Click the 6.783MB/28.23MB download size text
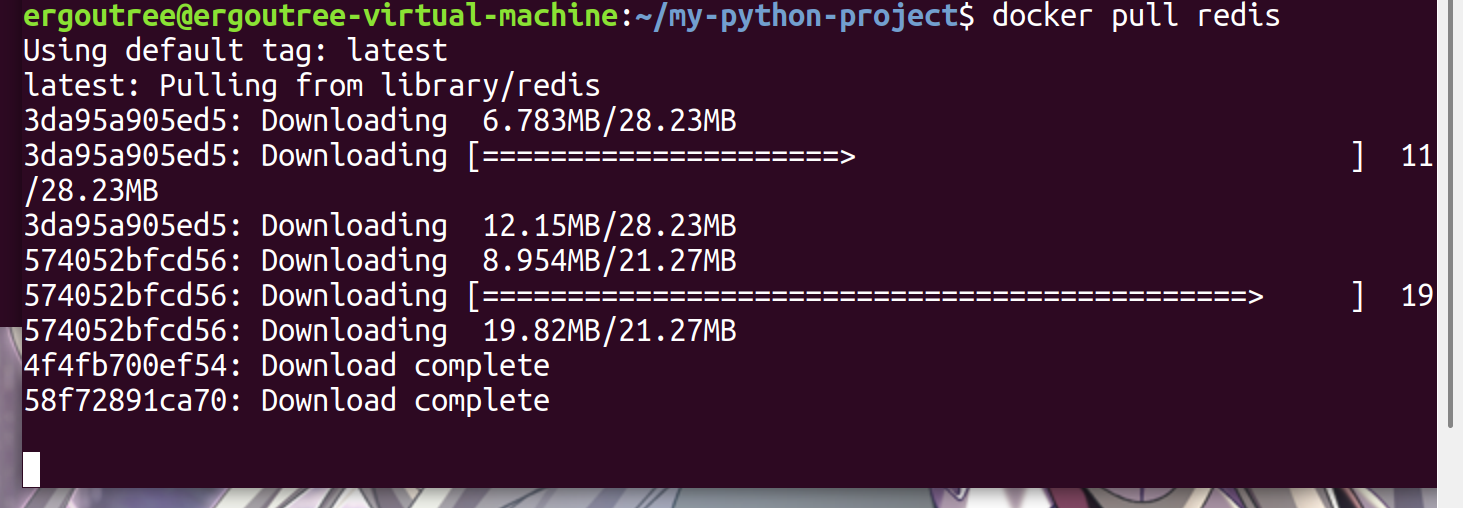The height and width of the screenshot is (508, 1463). tap(609, 121)
